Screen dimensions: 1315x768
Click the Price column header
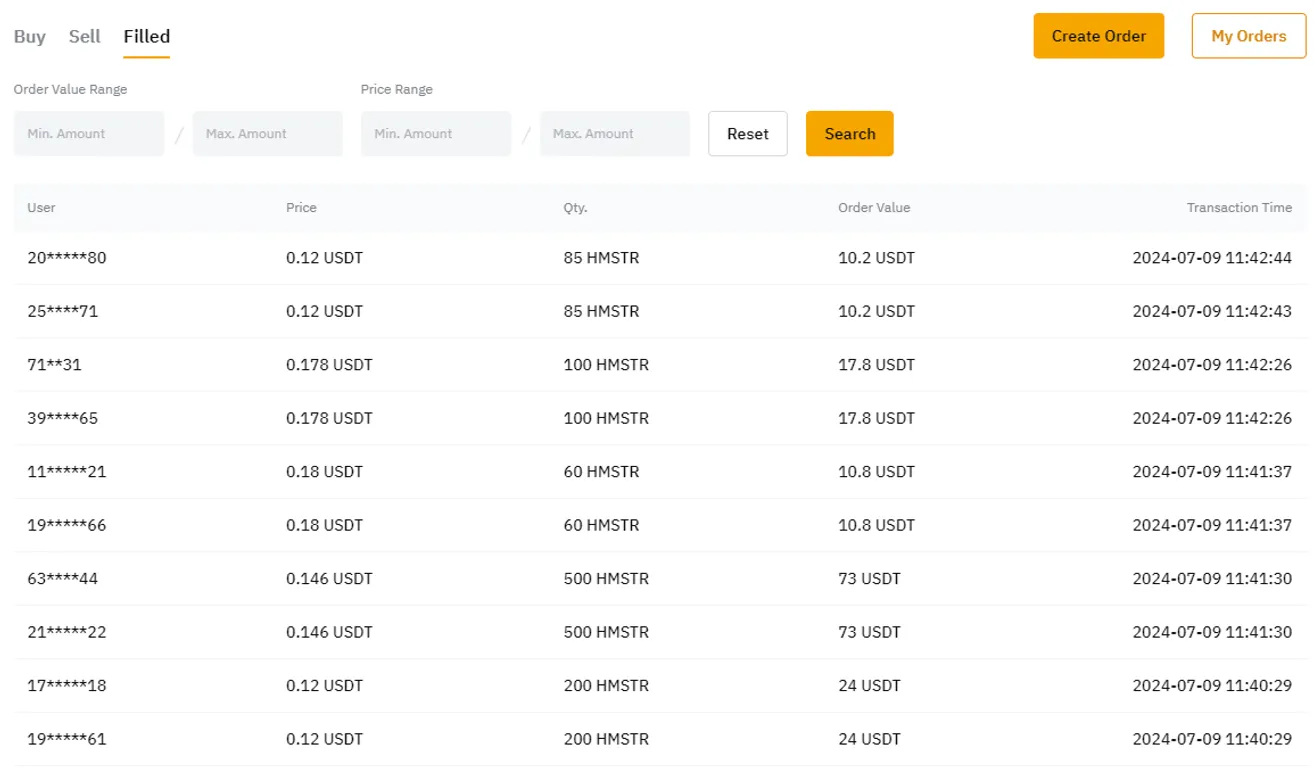point(301,208)
